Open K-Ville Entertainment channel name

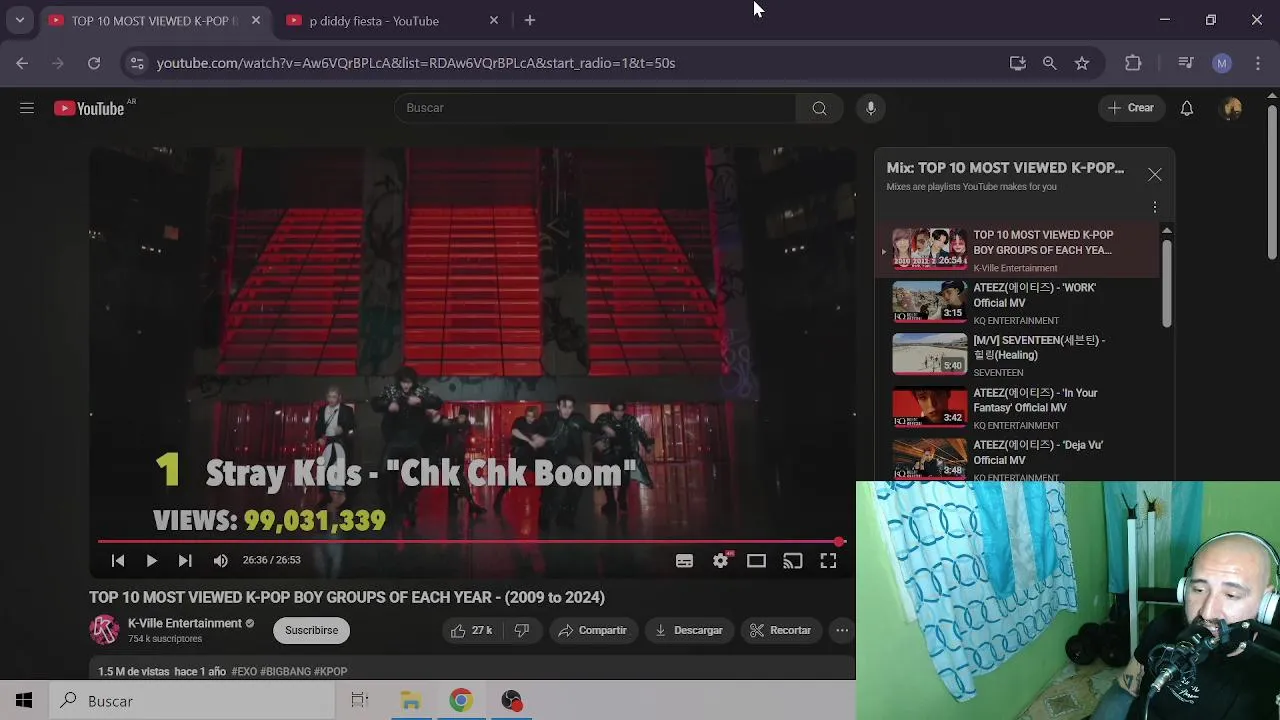point(185,623)
